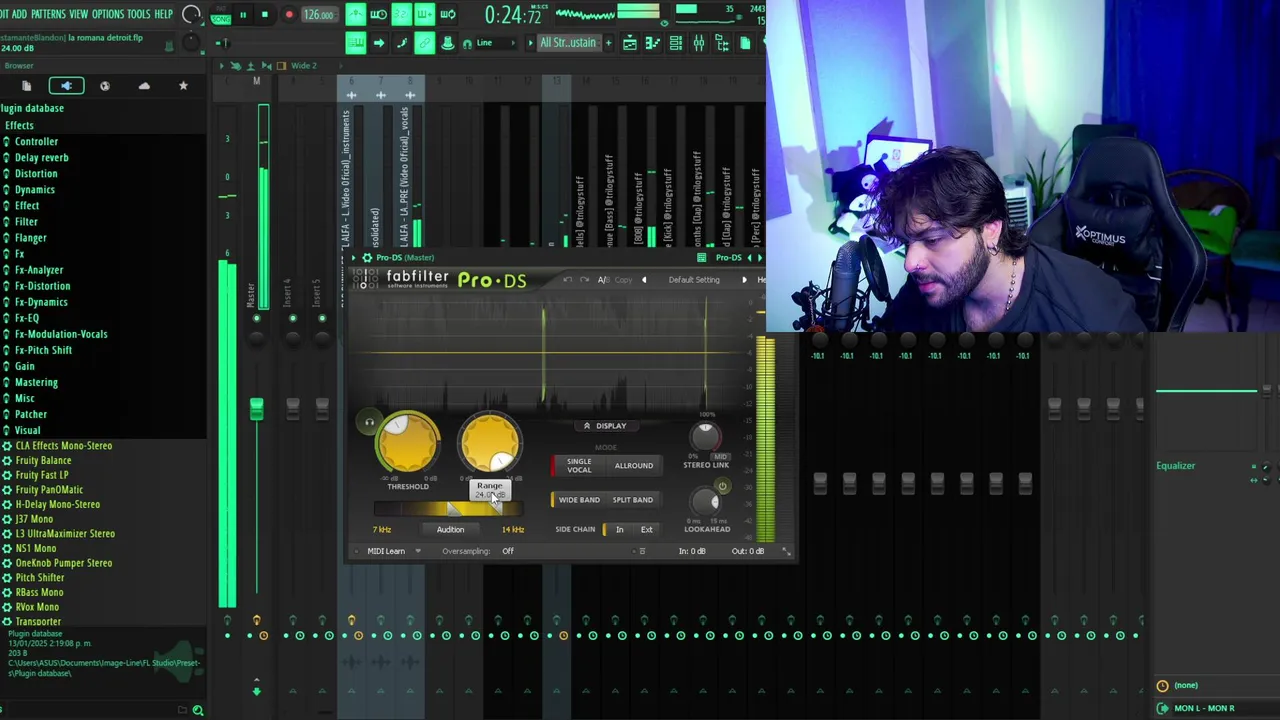Image resolution: width=1280 pixels, height=720 pixels.
Task: Click the stamp icon in the toolbar
Action: [447, 43]
